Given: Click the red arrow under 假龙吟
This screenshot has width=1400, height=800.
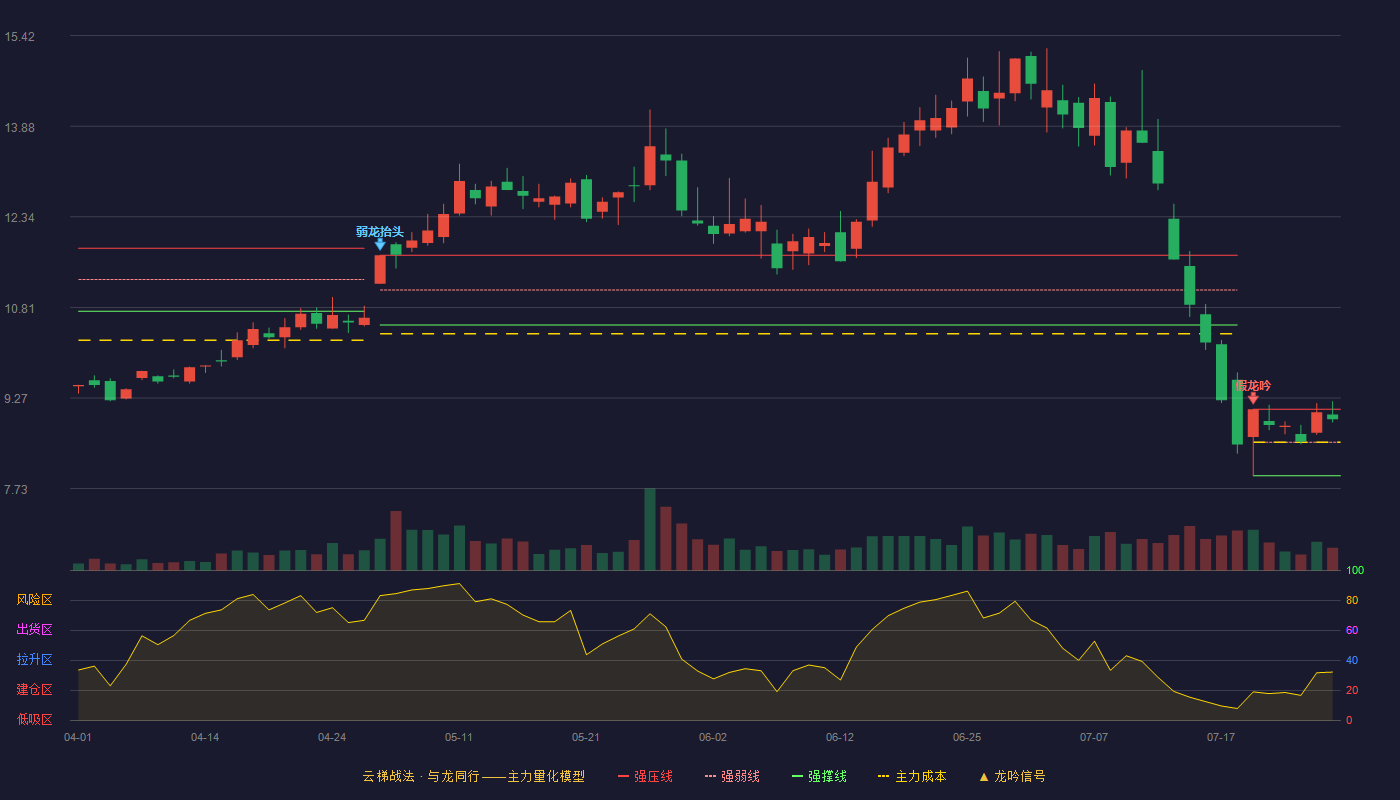Looking at the screenshot, I should pyautogui.click(x=1253, y=398).
